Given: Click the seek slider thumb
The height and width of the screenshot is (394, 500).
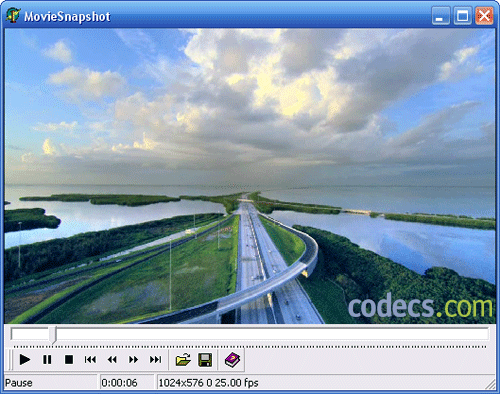Looking at the screenshot, I should [53, 335].
